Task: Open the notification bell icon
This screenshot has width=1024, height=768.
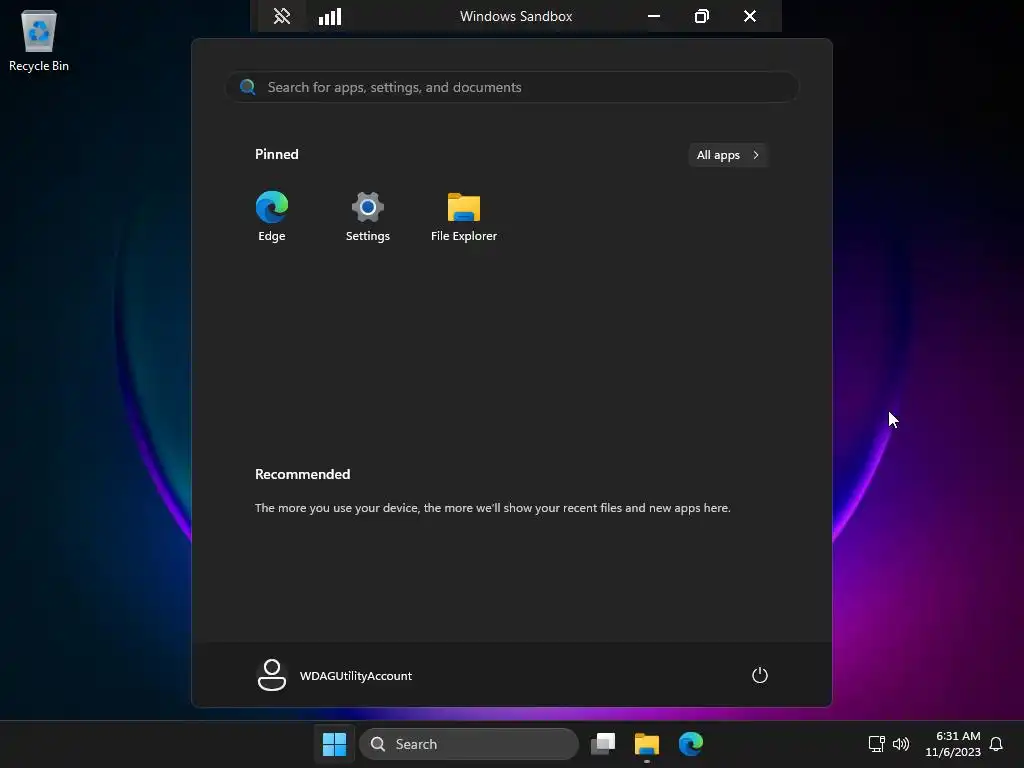Action: pos(996,744)
